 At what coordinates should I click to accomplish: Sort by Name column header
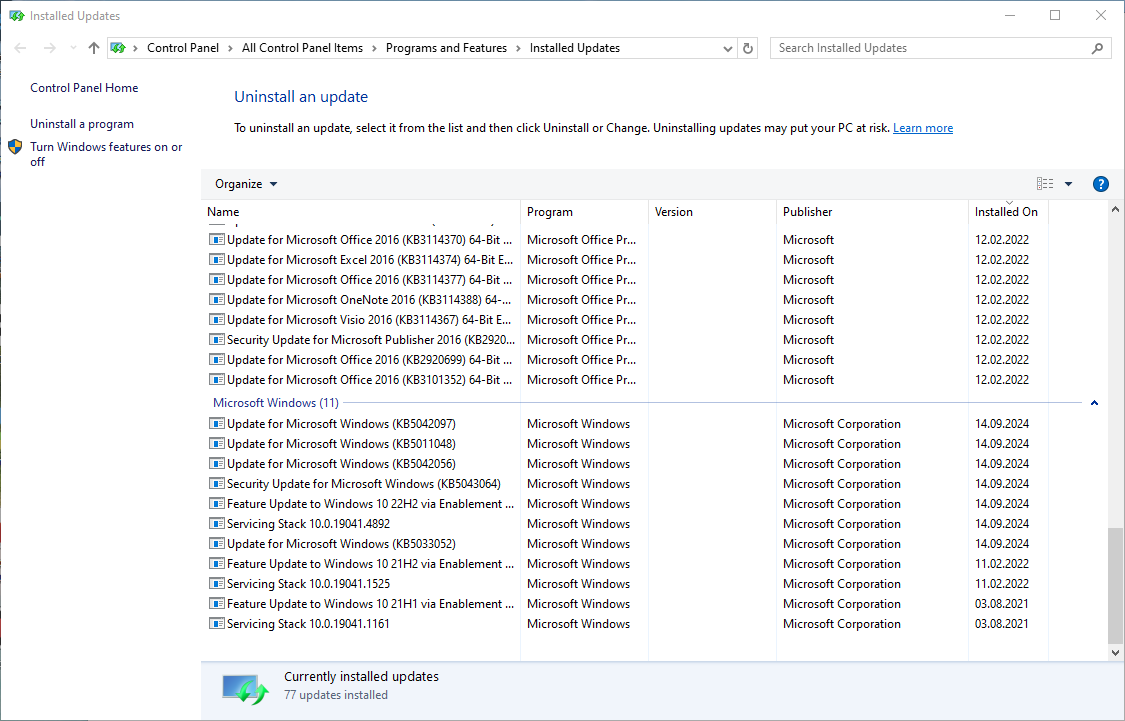pos(361,212)
